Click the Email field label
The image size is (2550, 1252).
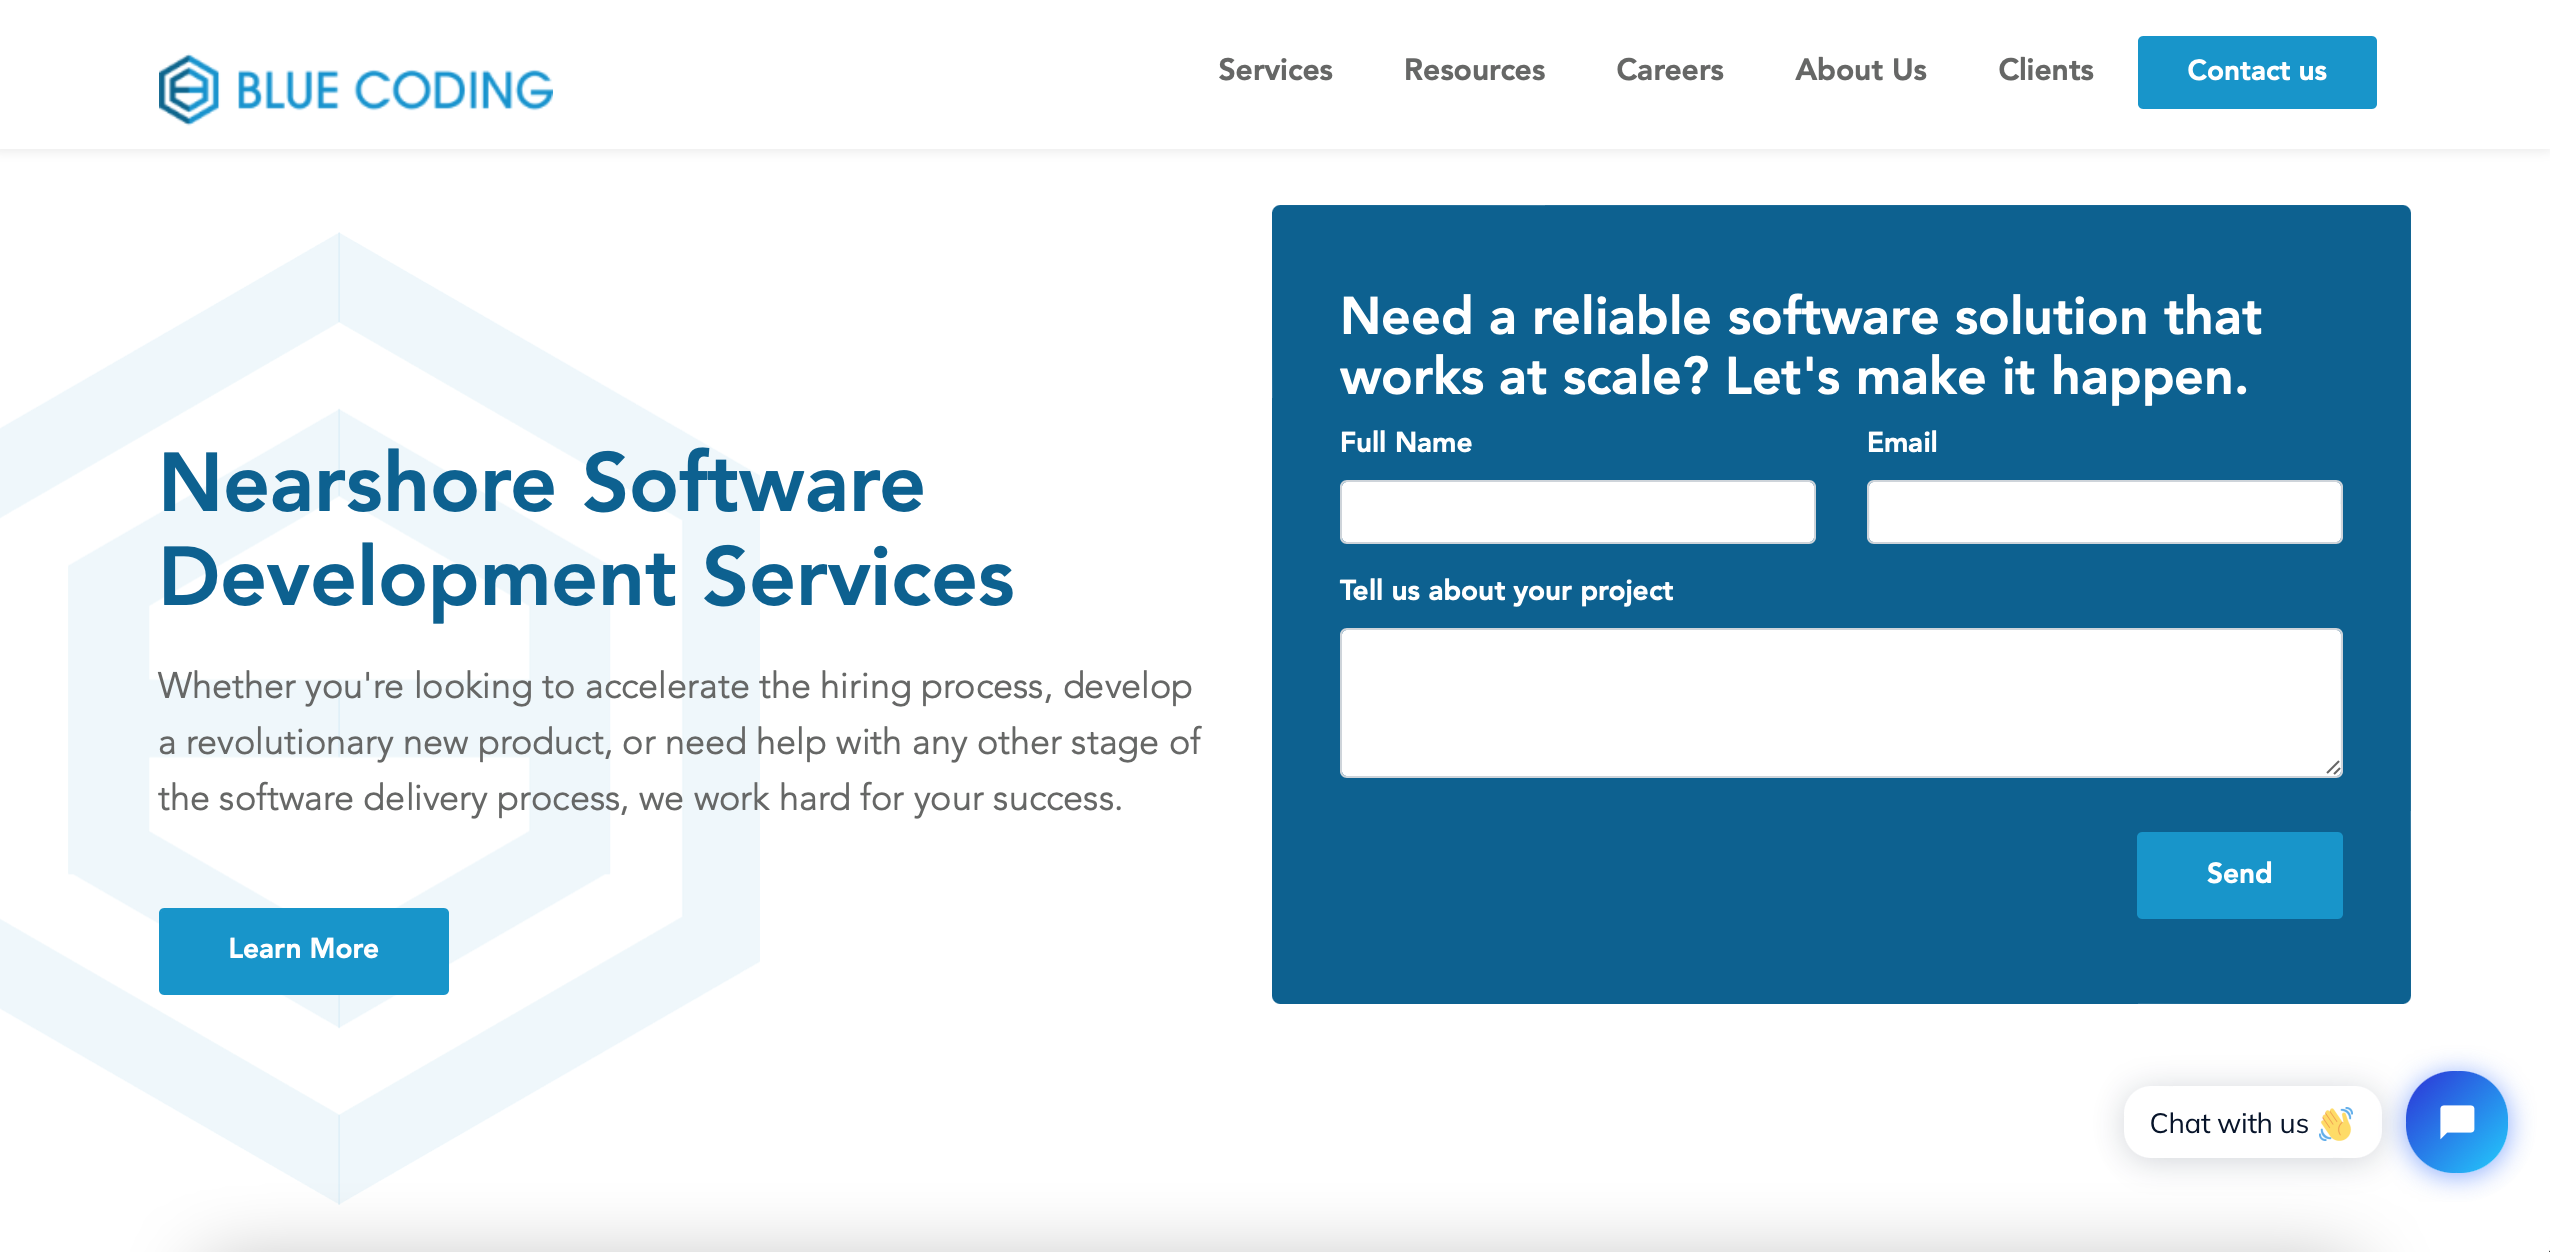(1901, 441)
